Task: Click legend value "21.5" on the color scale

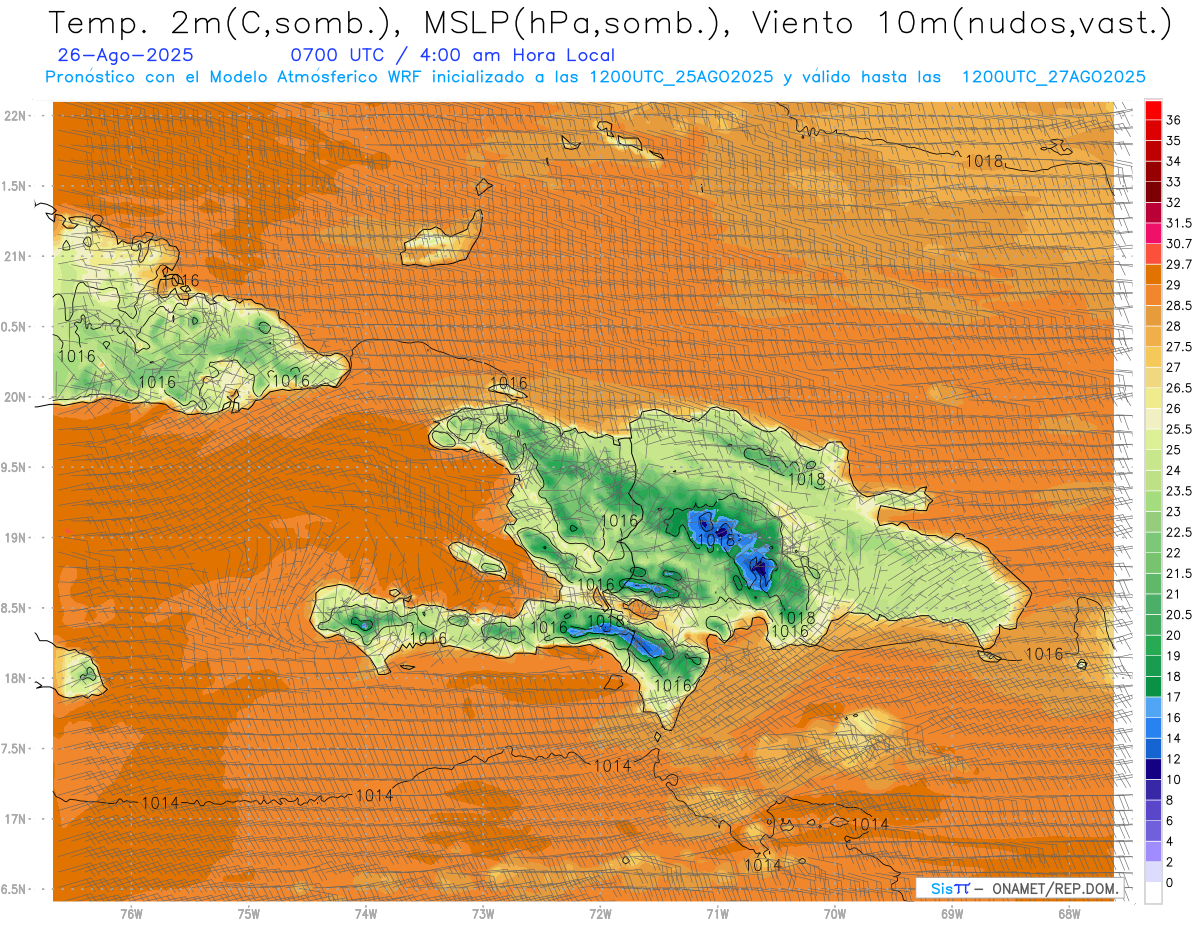Action: coord(1179,574)
